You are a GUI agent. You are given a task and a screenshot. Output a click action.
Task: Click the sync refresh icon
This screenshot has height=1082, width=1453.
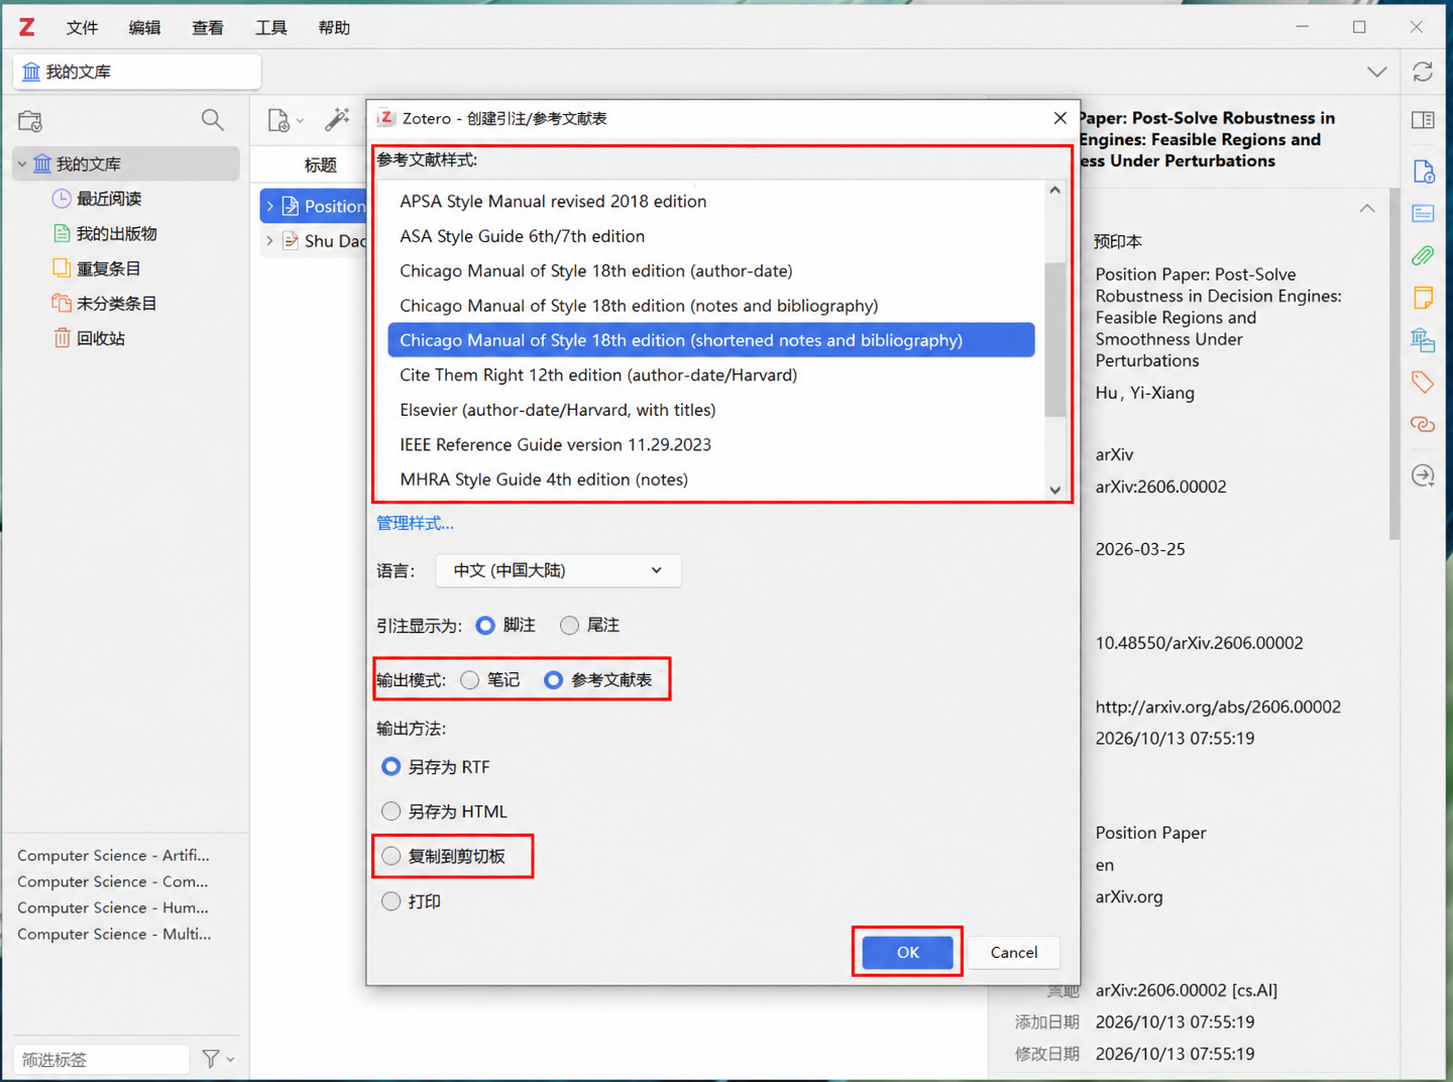point(1423,72)
